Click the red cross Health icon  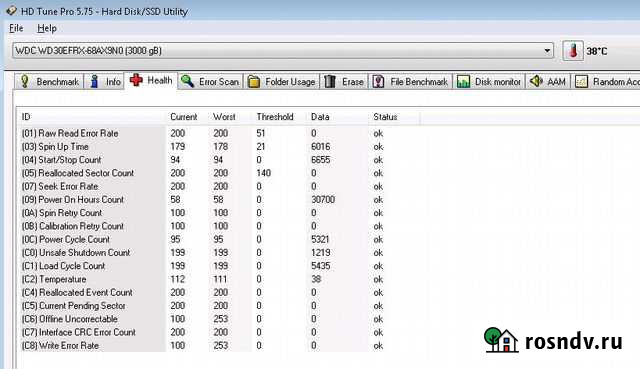click(136, 80)
